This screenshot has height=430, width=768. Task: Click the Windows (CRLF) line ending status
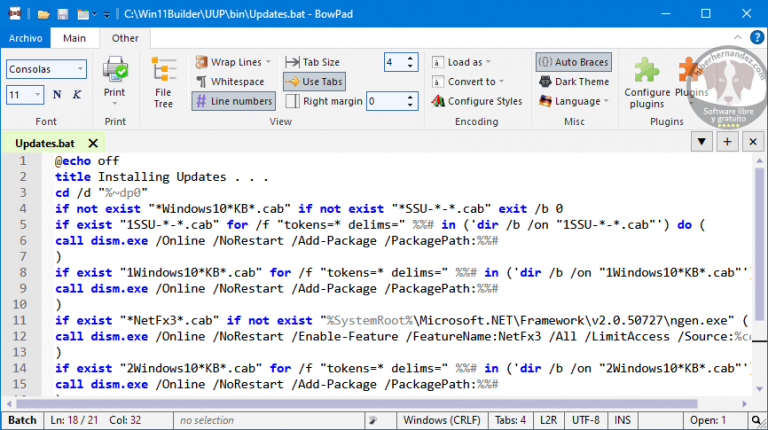(442, 420)
